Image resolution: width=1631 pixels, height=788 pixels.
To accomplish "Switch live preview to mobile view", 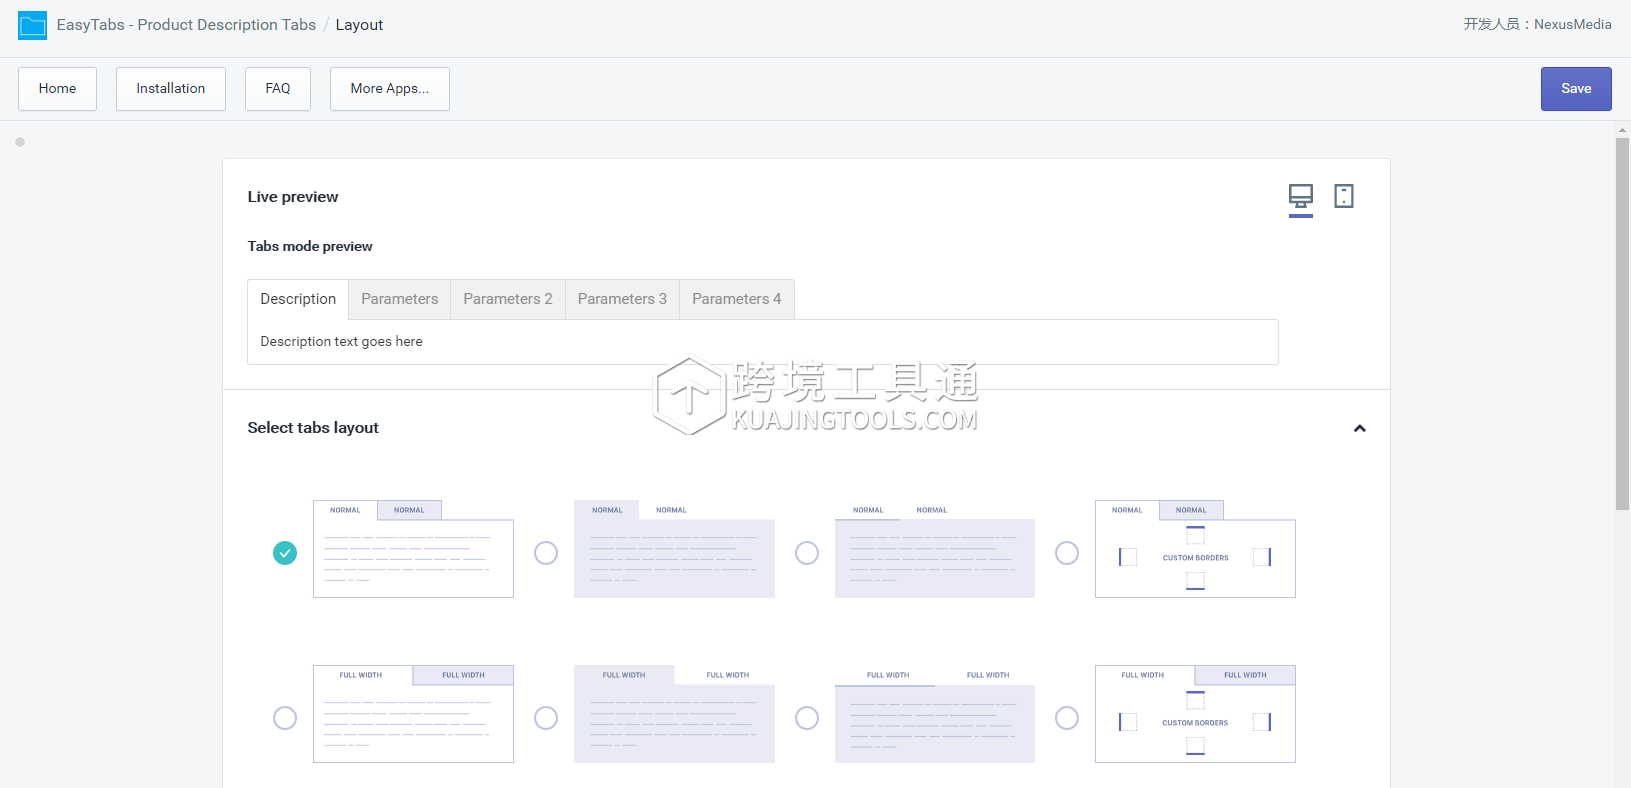I will [1344, 196].
